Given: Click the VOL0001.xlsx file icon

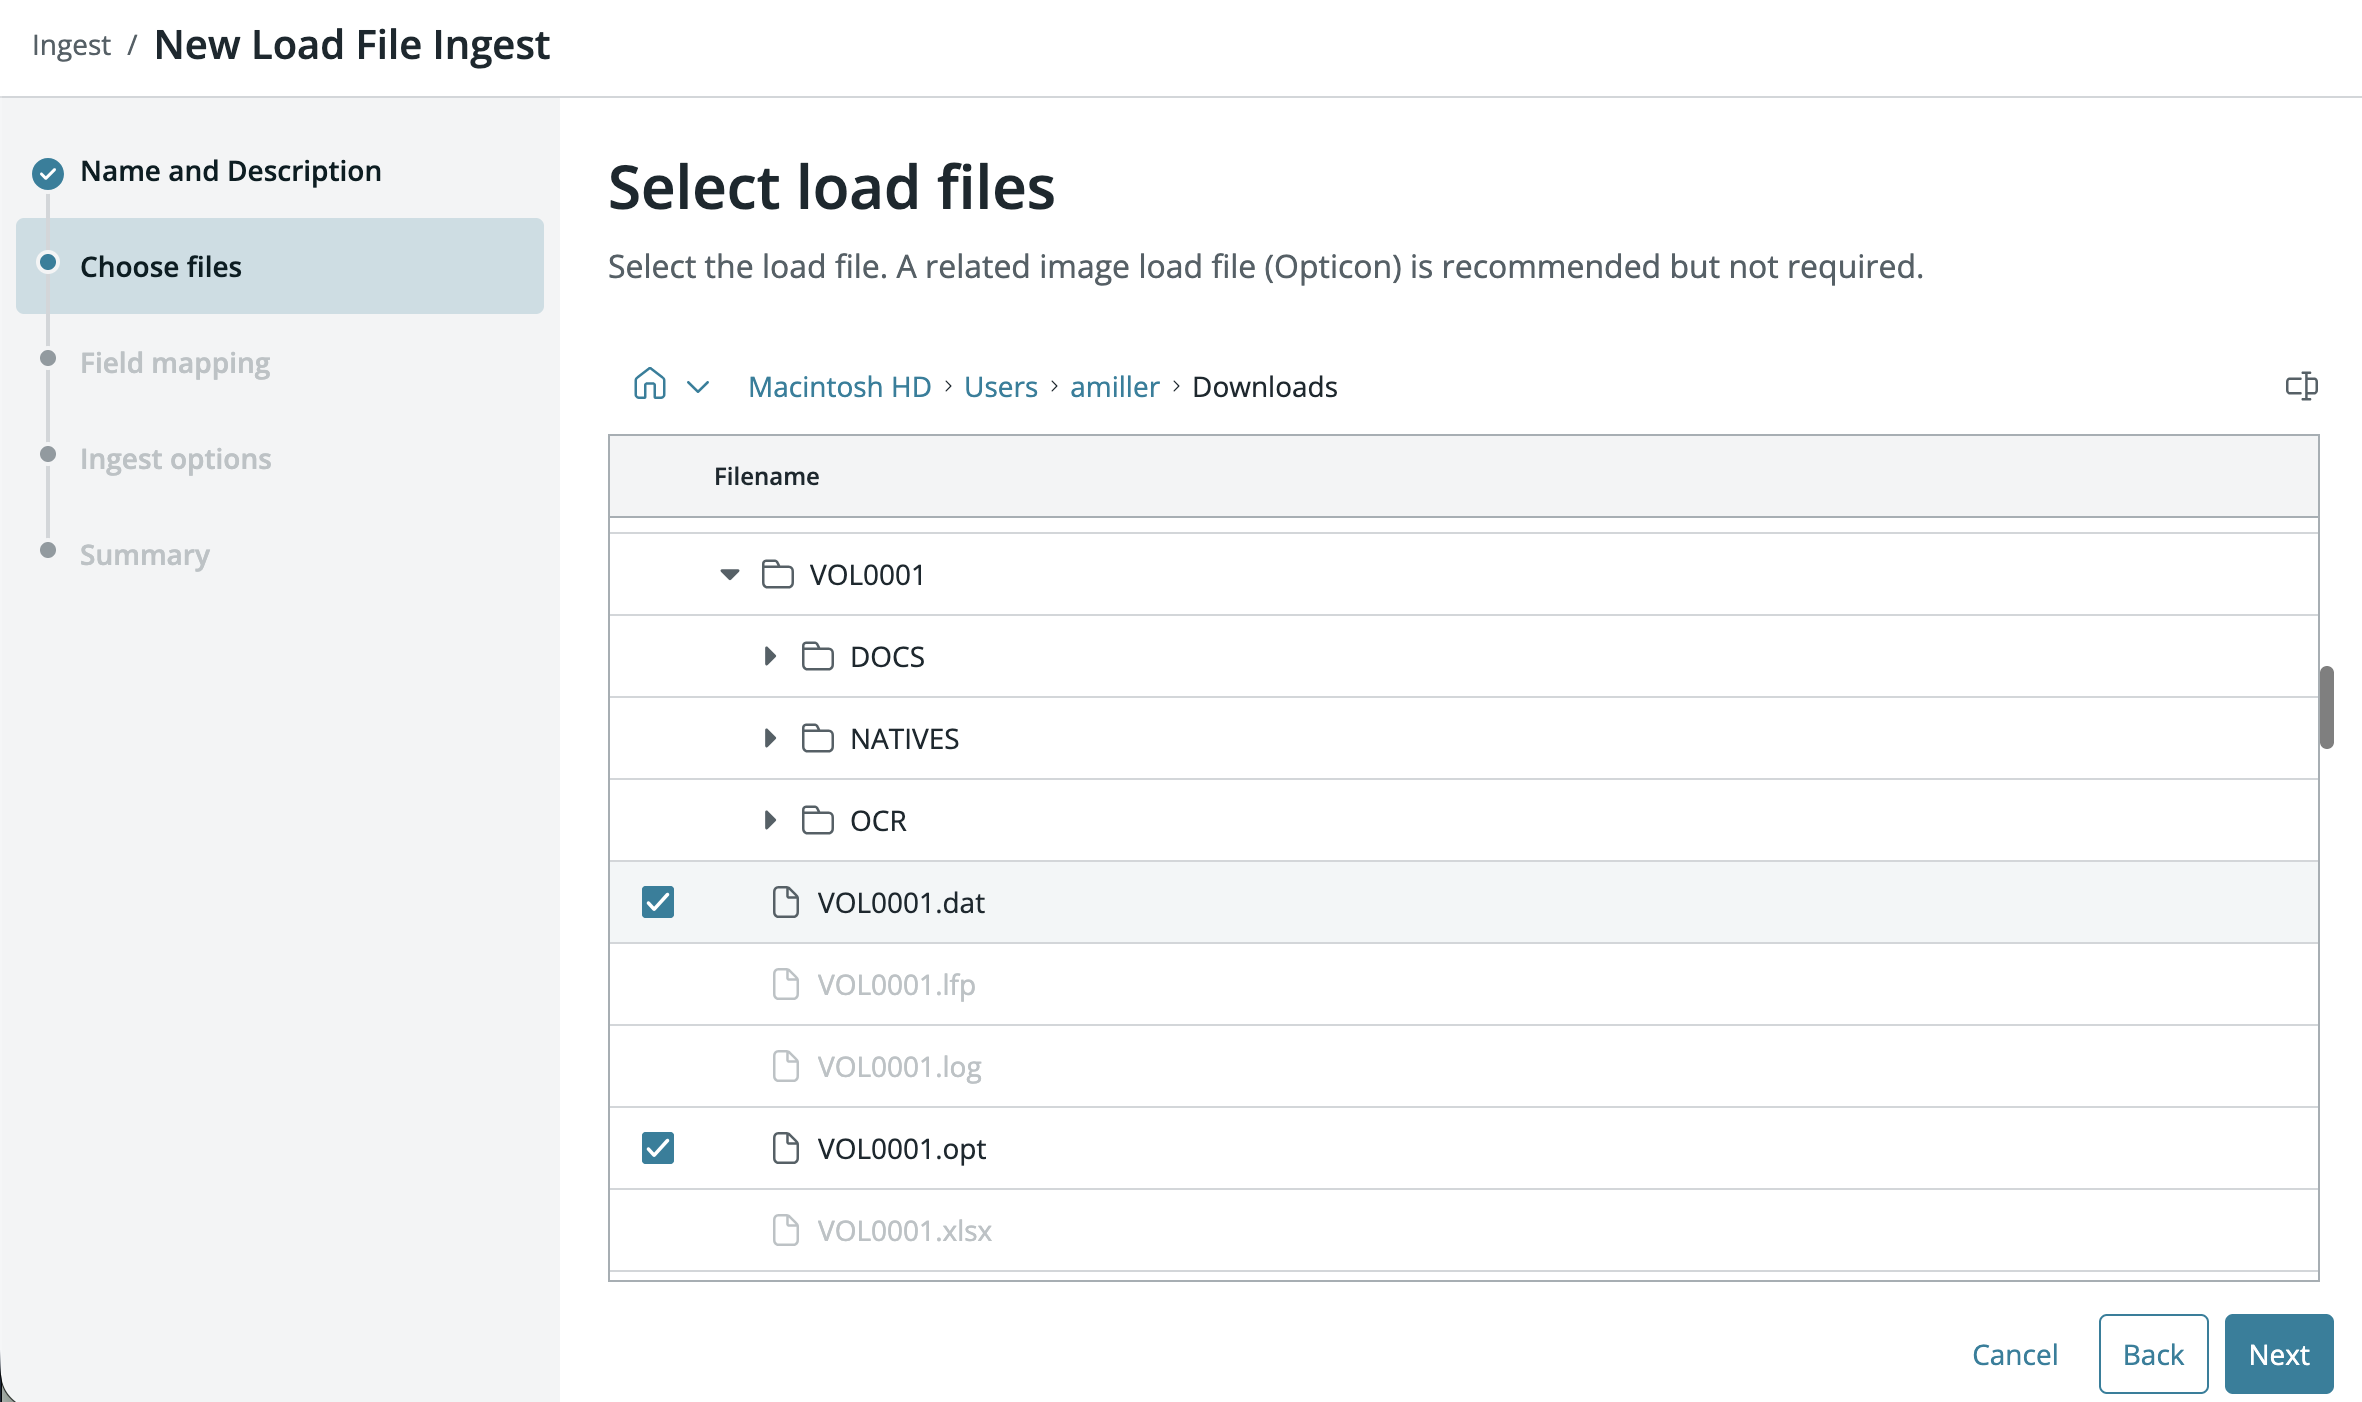Looking at the screenshot, I should 785,1230.
